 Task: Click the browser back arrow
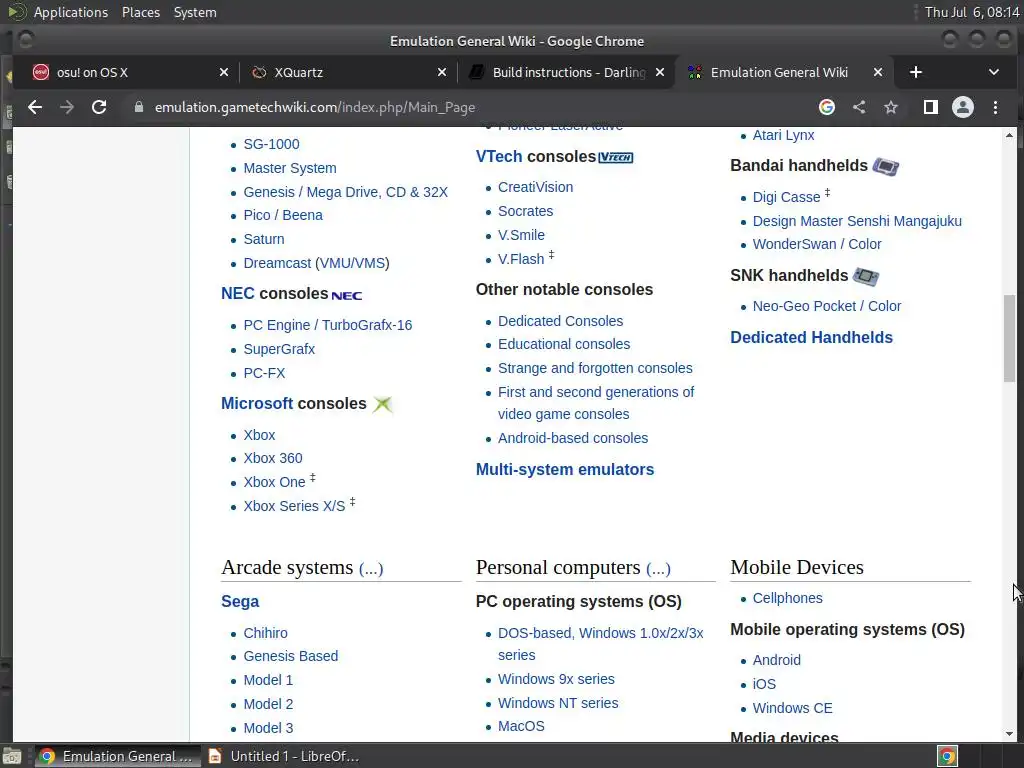pyautogui.click(x=35, y=107)
